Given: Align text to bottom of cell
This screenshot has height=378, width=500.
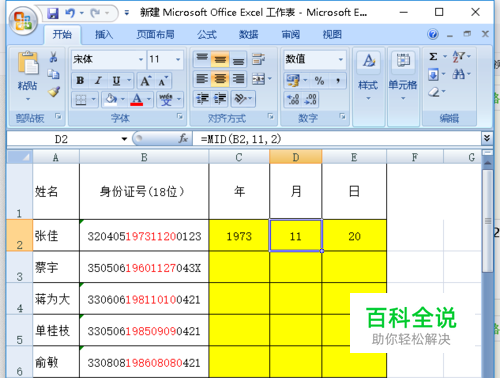Looking at the screenshot, I should pyautogui.click(x=238, y=59).
